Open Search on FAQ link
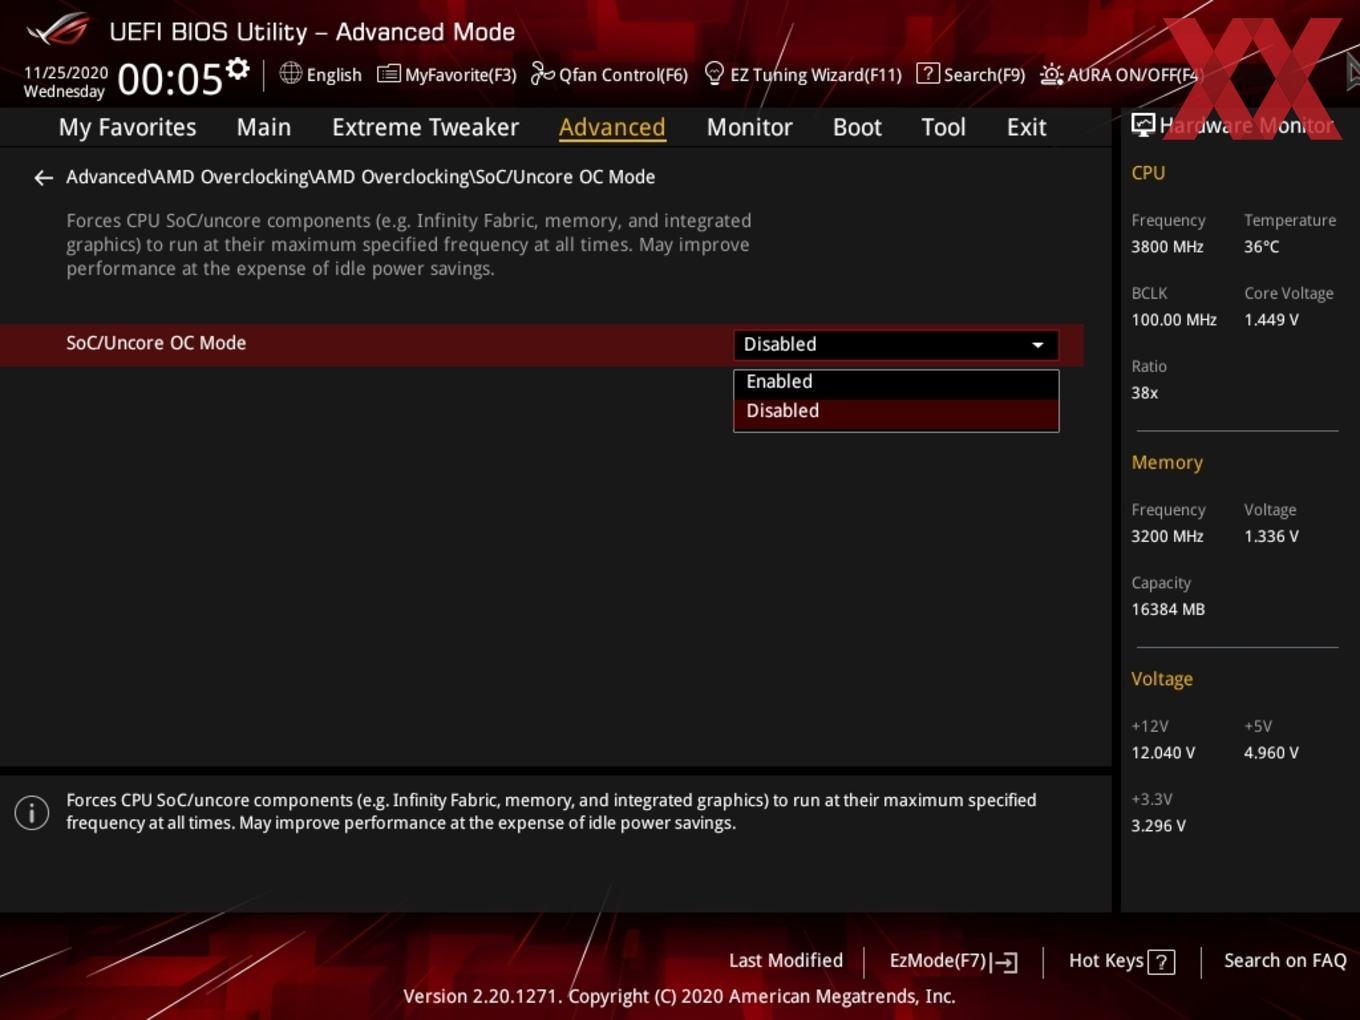Screen dimensions: 1360x1020 pos(1285,960)
